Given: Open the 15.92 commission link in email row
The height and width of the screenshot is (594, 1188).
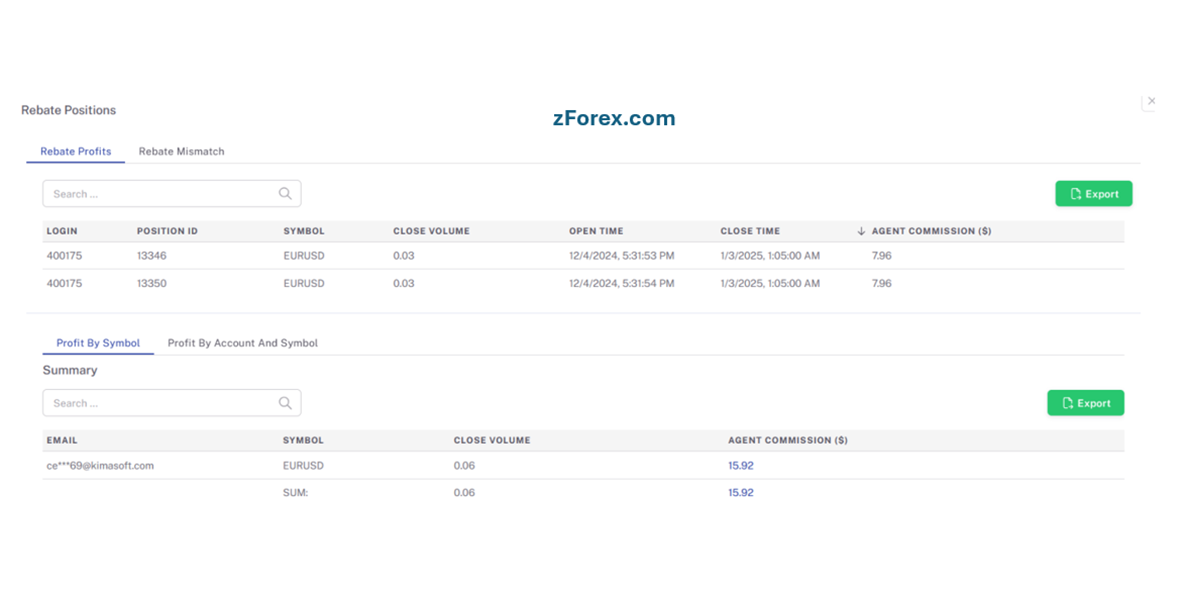Looking at the screenshot, I should (x=741, y=466).
